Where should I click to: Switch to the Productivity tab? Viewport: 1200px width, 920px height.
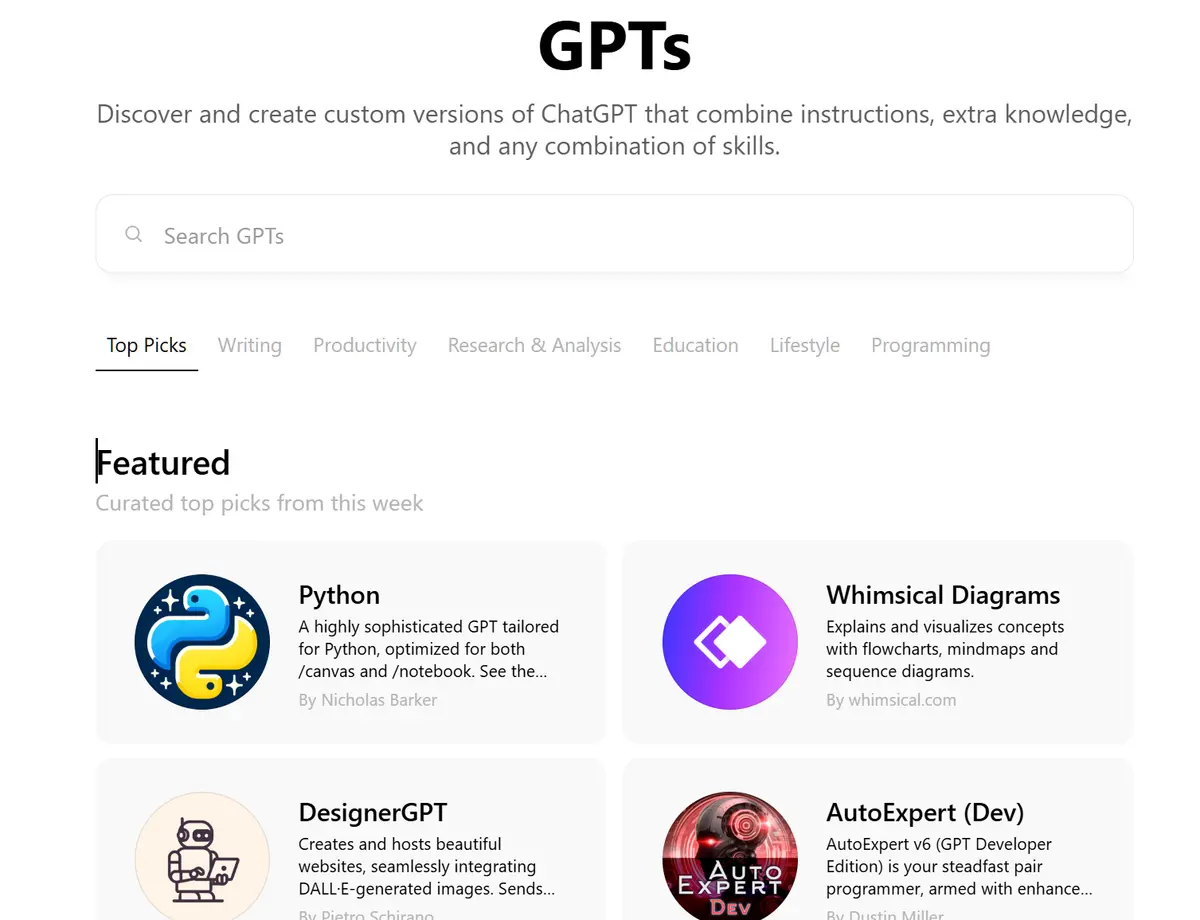pyautogui.click(x=365, y=345)
